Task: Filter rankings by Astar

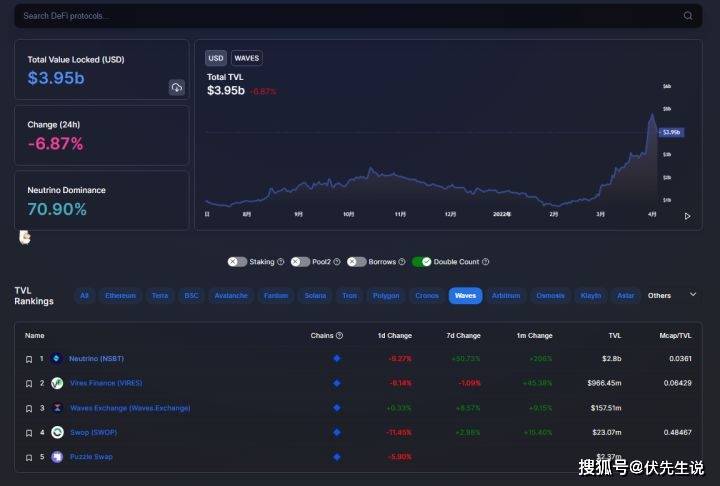Action: point(625,295)
